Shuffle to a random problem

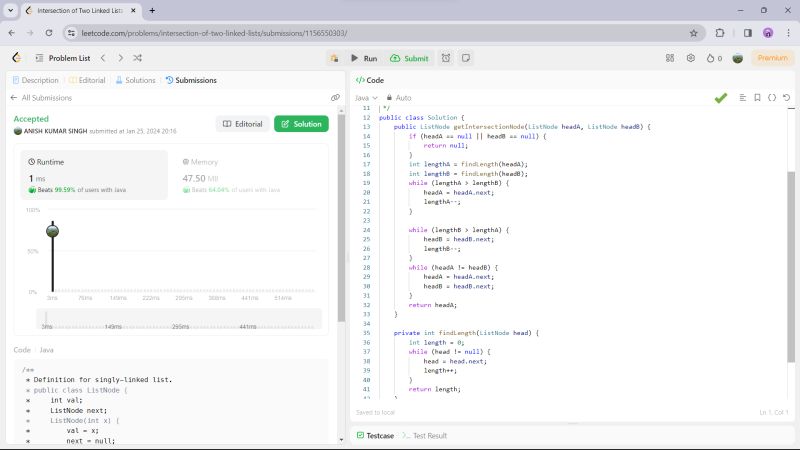pos(137,58)
